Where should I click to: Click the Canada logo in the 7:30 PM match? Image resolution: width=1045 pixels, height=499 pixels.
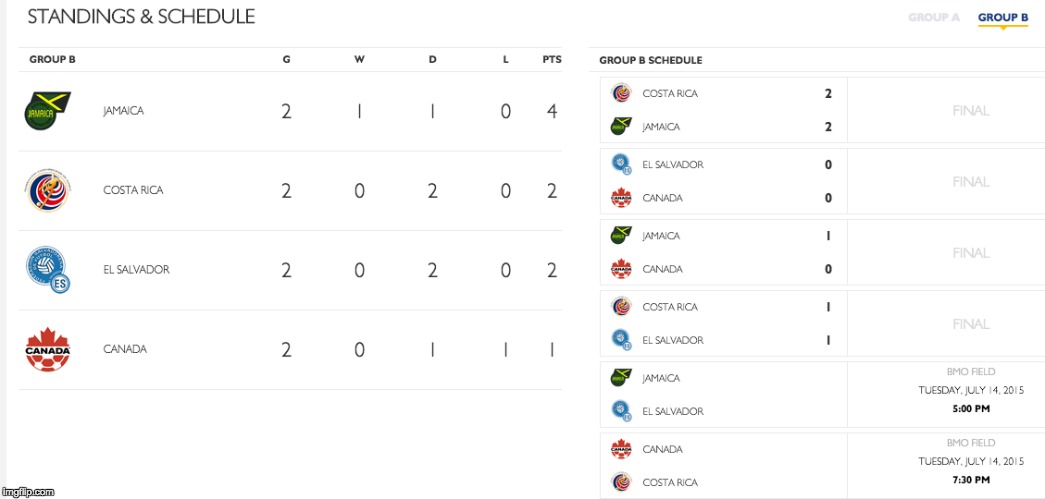pyautogui.click(x=621, y=449)
